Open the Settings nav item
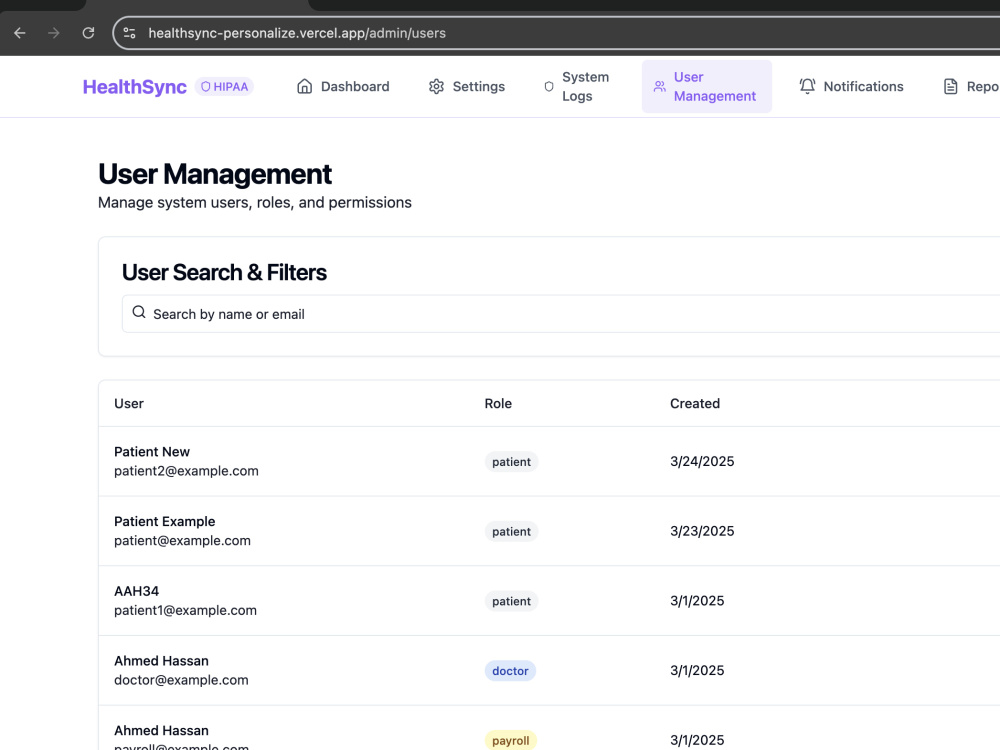Screen dimensions: 1000x750 467,87
